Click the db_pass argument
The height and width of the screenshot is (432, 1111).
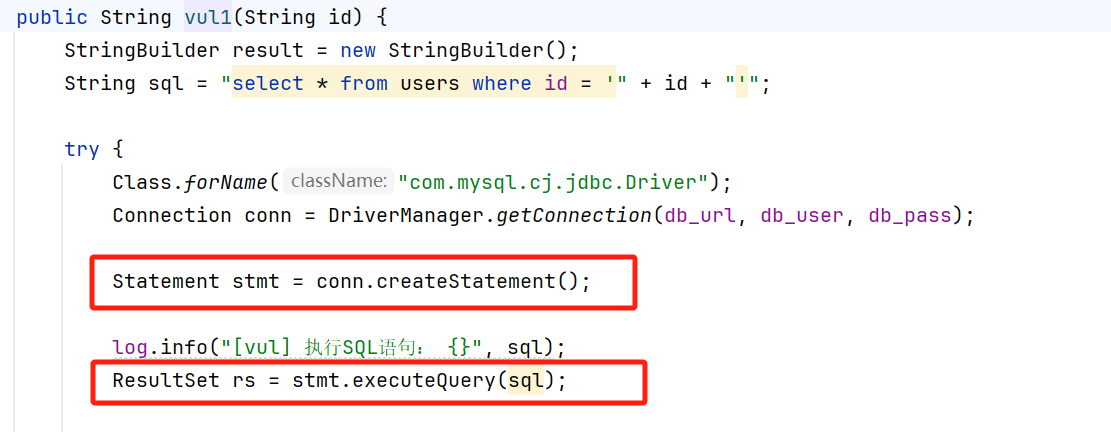910,215
